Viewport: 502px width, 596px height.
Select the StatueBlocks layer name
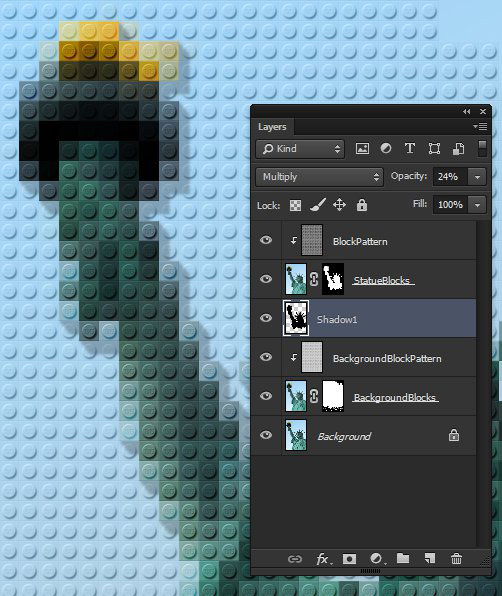(382, 281)
